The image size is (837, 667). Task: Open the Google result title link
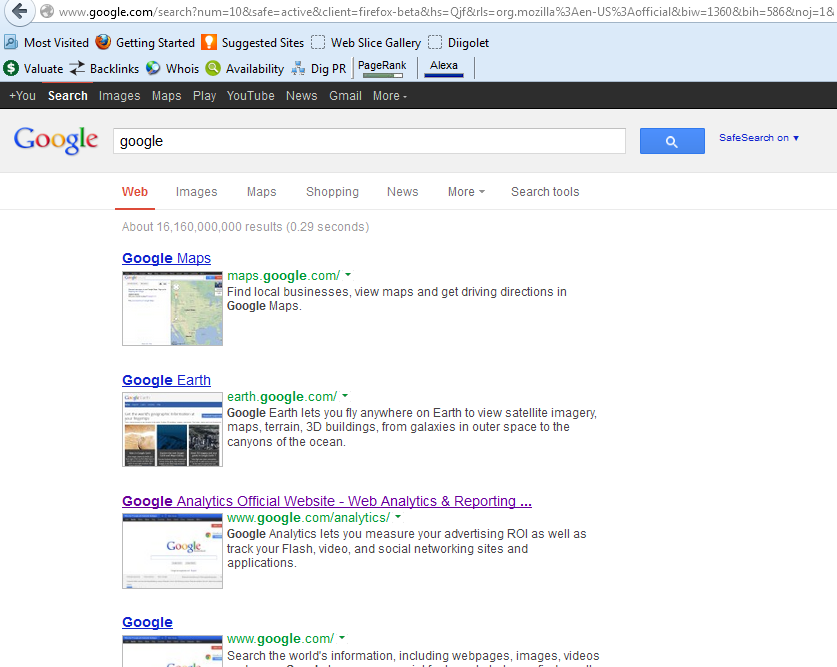click(x=147, y=622)
